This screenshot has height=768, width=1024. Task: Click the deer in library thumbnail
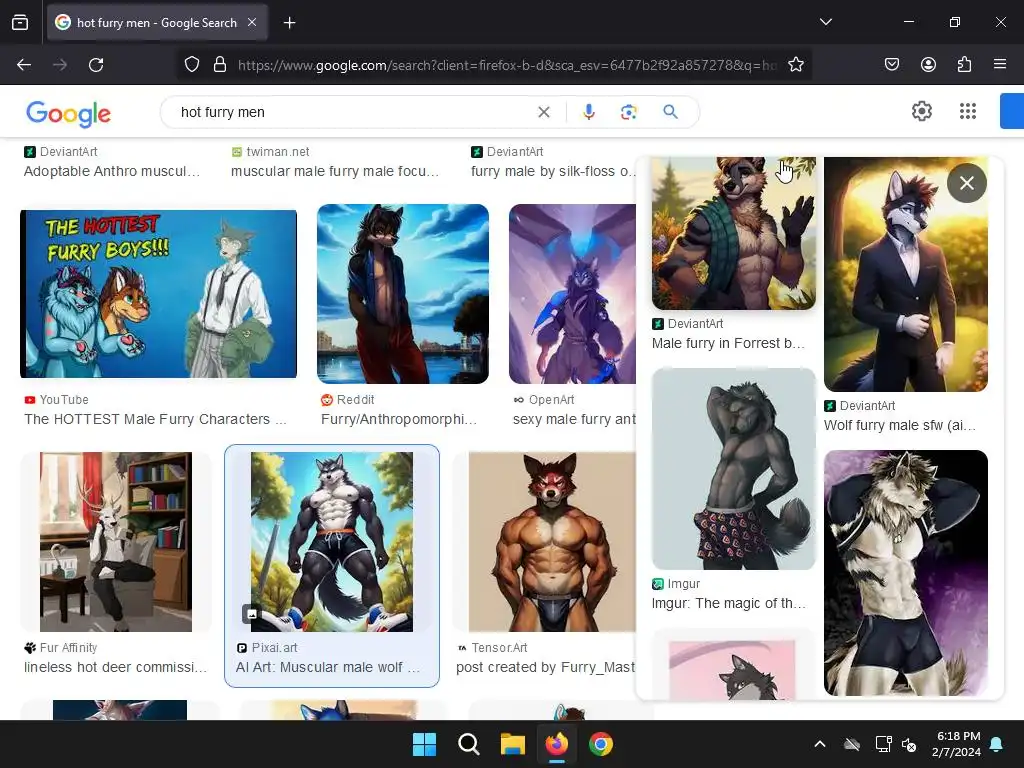[x=116, y=541]
